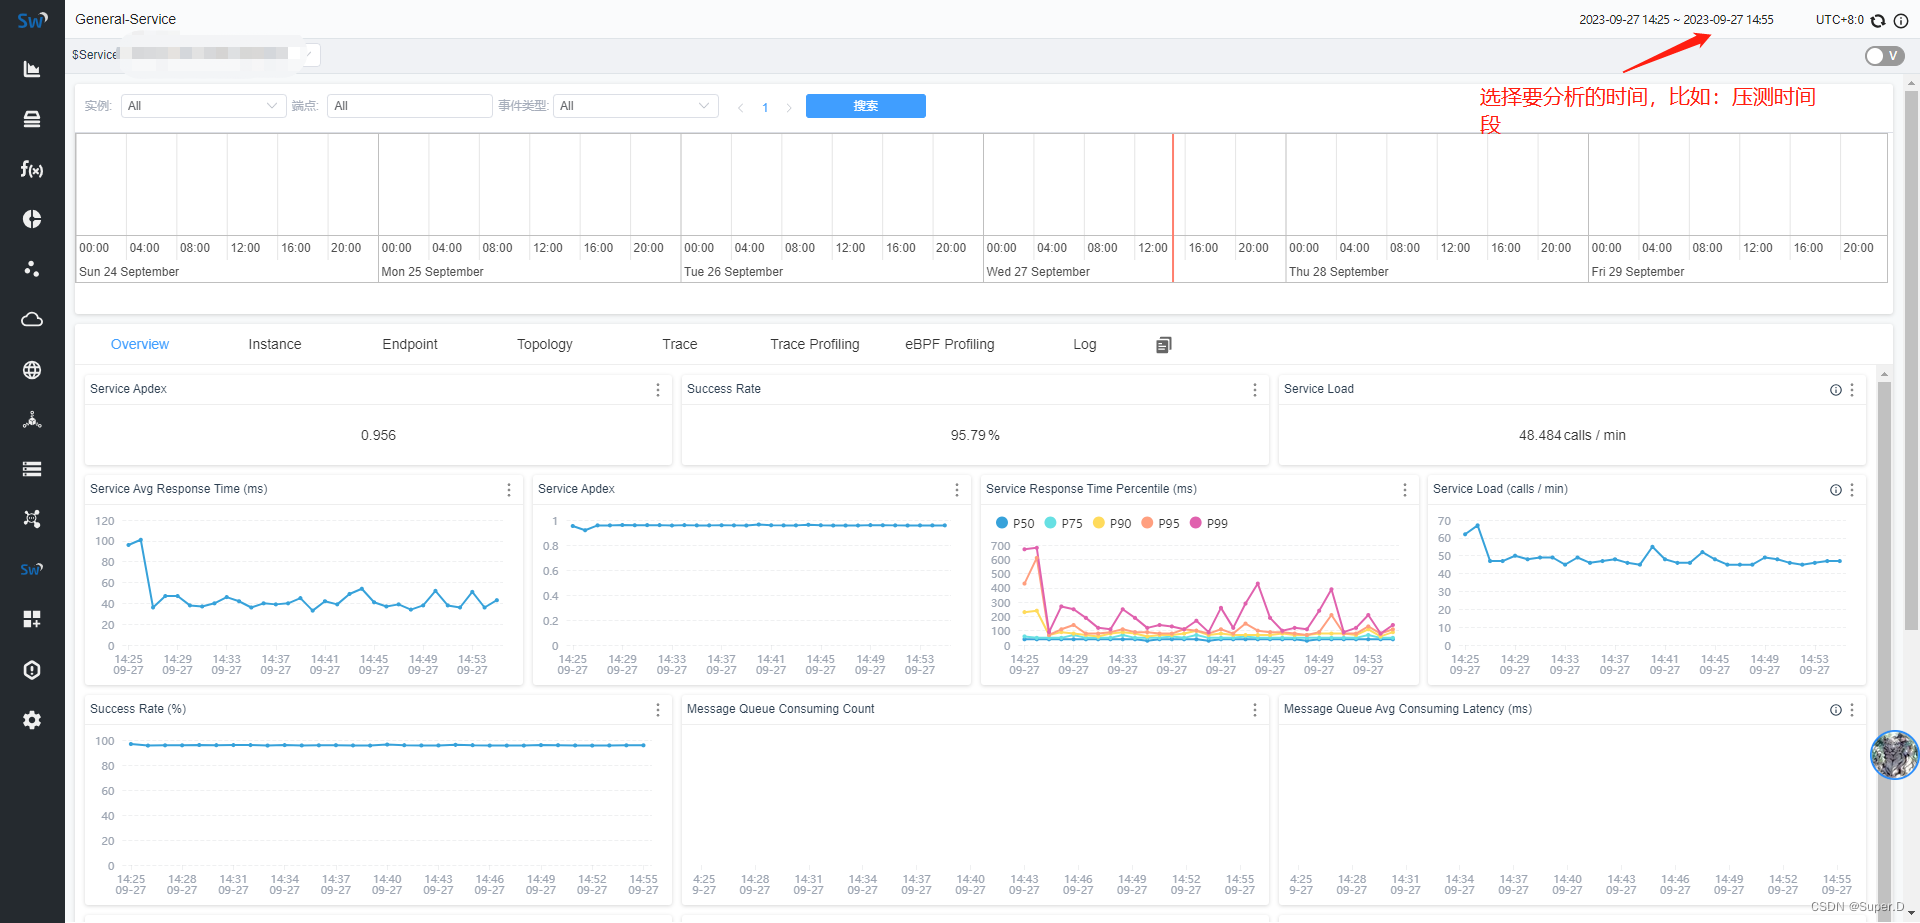Click the red current-time marker on timeline
The height and width of the screenshot is (923, 1920).
click(1173, 208)
